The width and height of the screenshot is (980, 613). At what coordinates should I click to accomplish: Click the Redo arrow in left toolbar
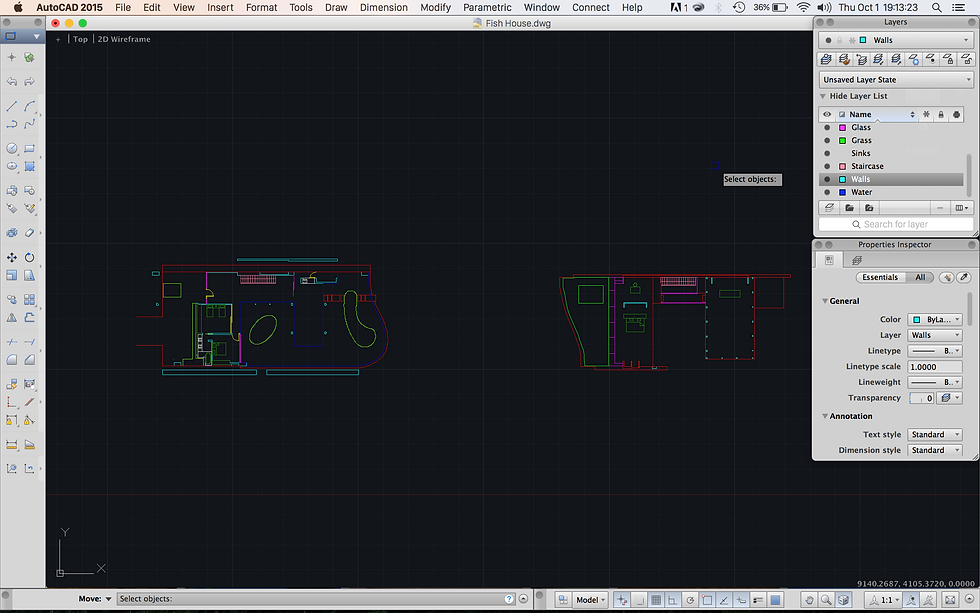click(29, 82)
